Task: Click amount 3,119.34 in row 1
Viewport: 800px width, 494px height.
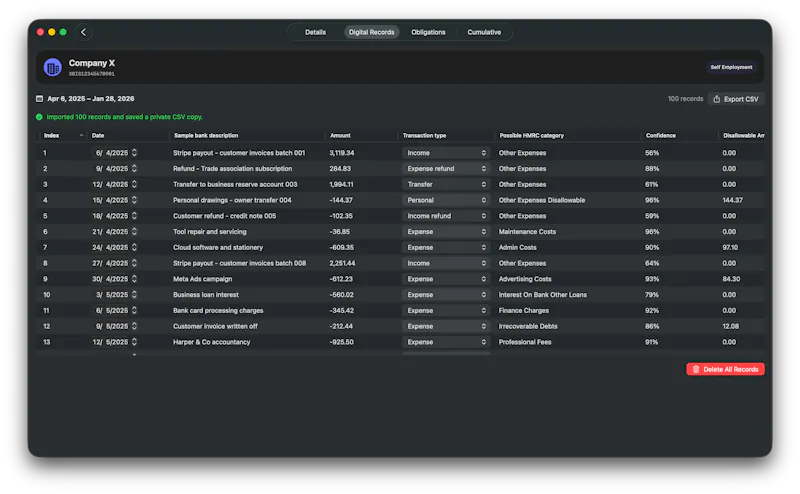Action: (x=342, y=153)
